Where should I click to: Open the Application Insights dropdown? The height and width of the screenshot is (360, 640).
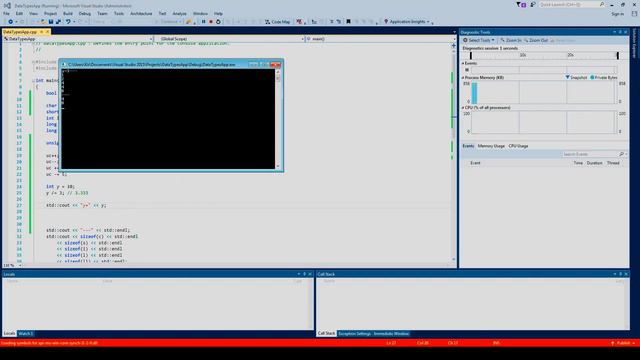click(x=428, y=22)
